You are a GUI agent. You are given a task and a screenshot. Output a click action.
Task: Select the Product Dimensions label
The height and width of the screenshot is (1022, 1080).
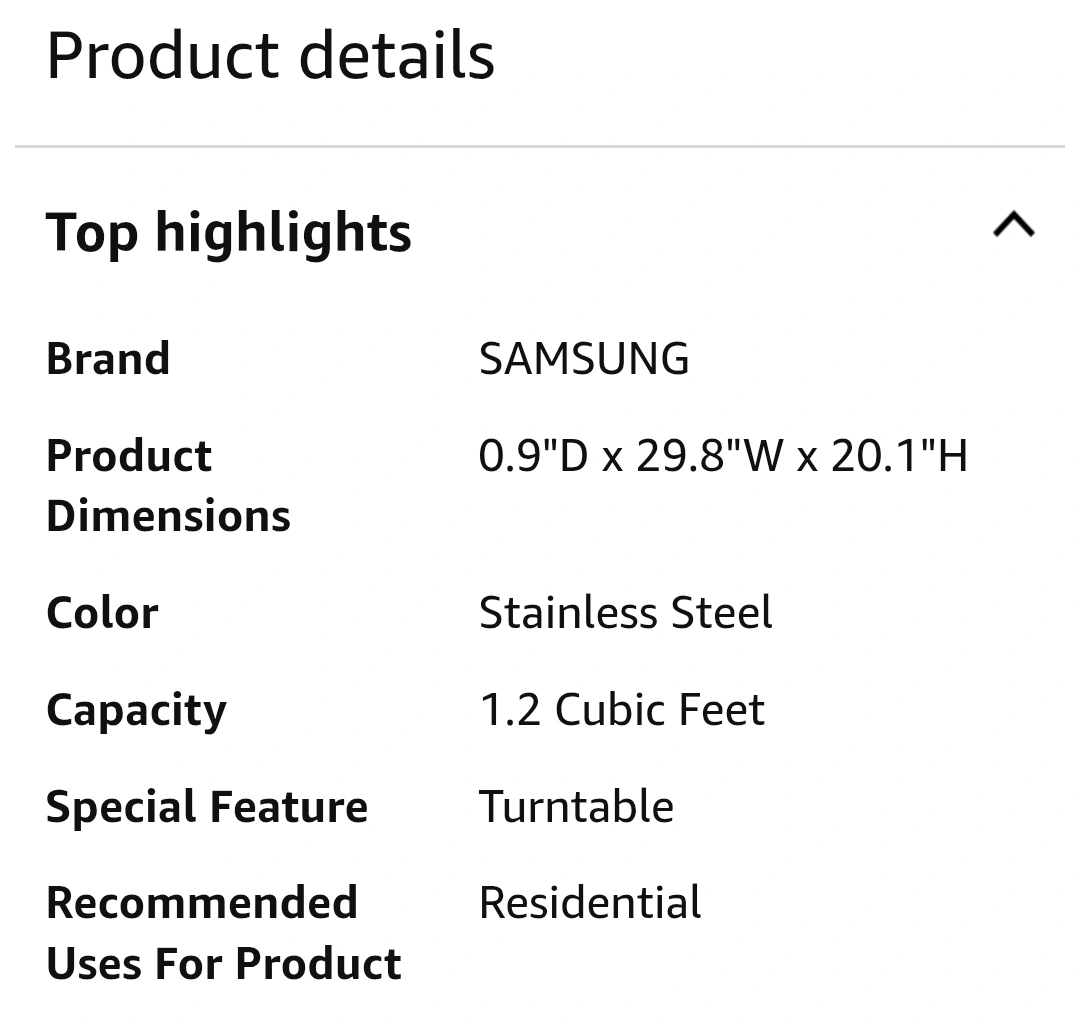coord(169,486)
